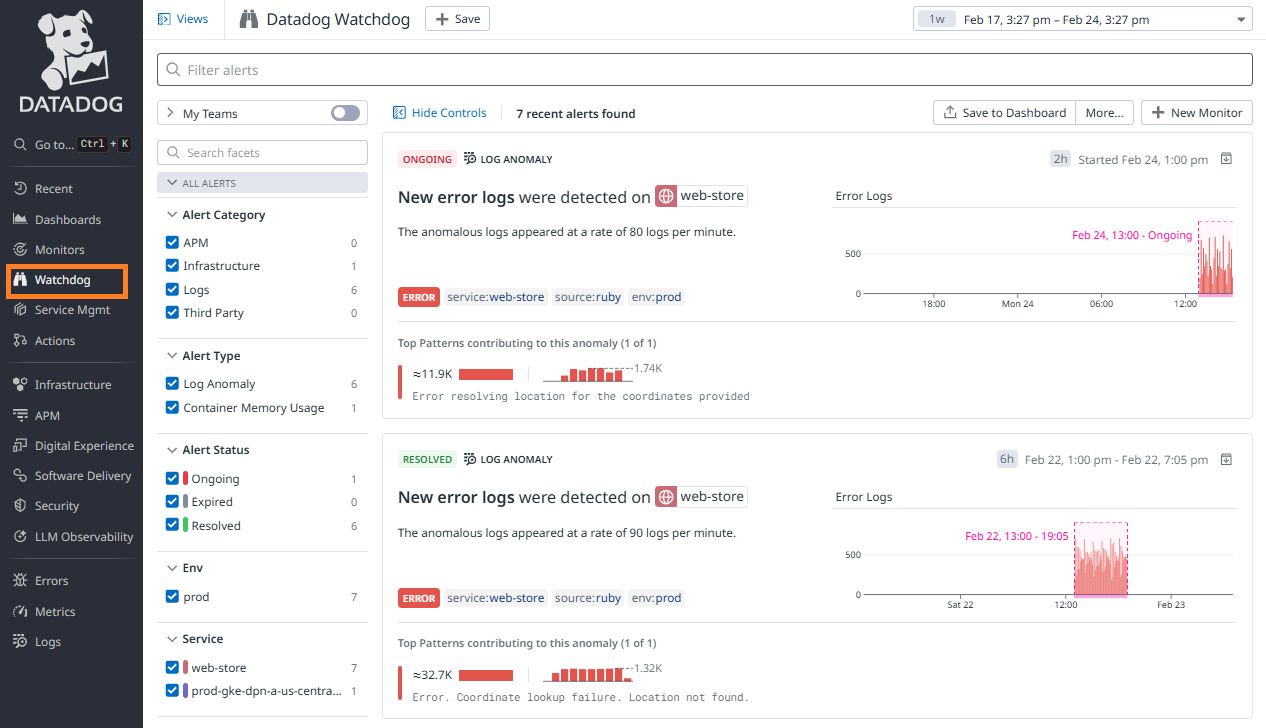Uncheck the Ongoing alert status
This screenshot has width=1266, height=728.
(172, 479)
